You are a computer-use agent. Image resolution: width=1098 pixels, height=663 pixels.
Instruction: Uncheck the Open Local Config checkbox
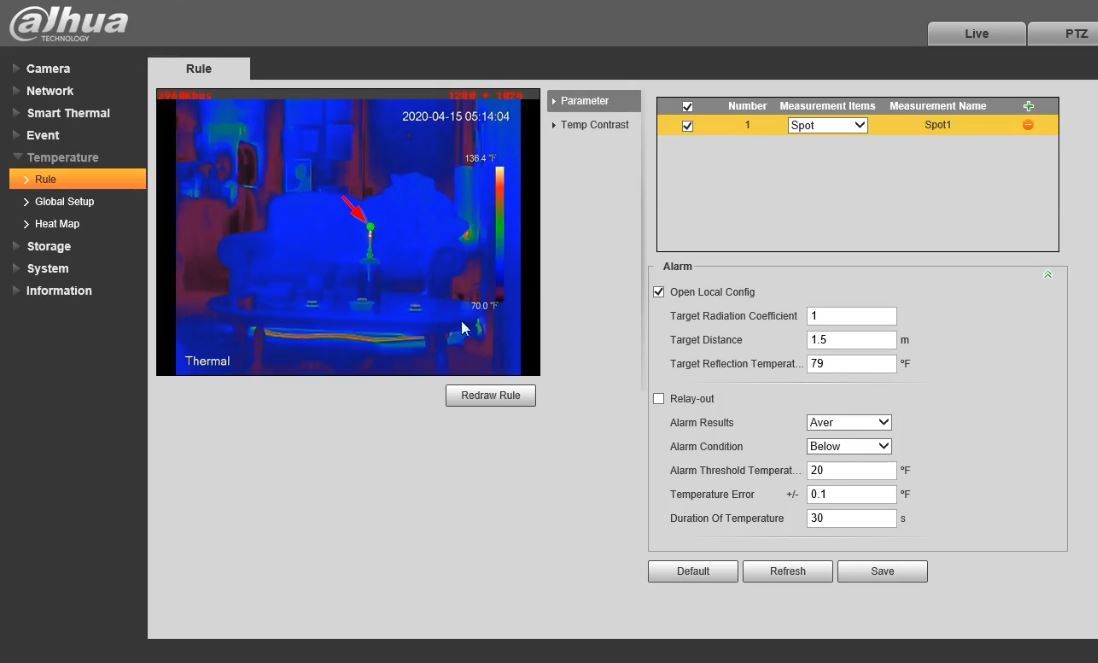[658, 292]
